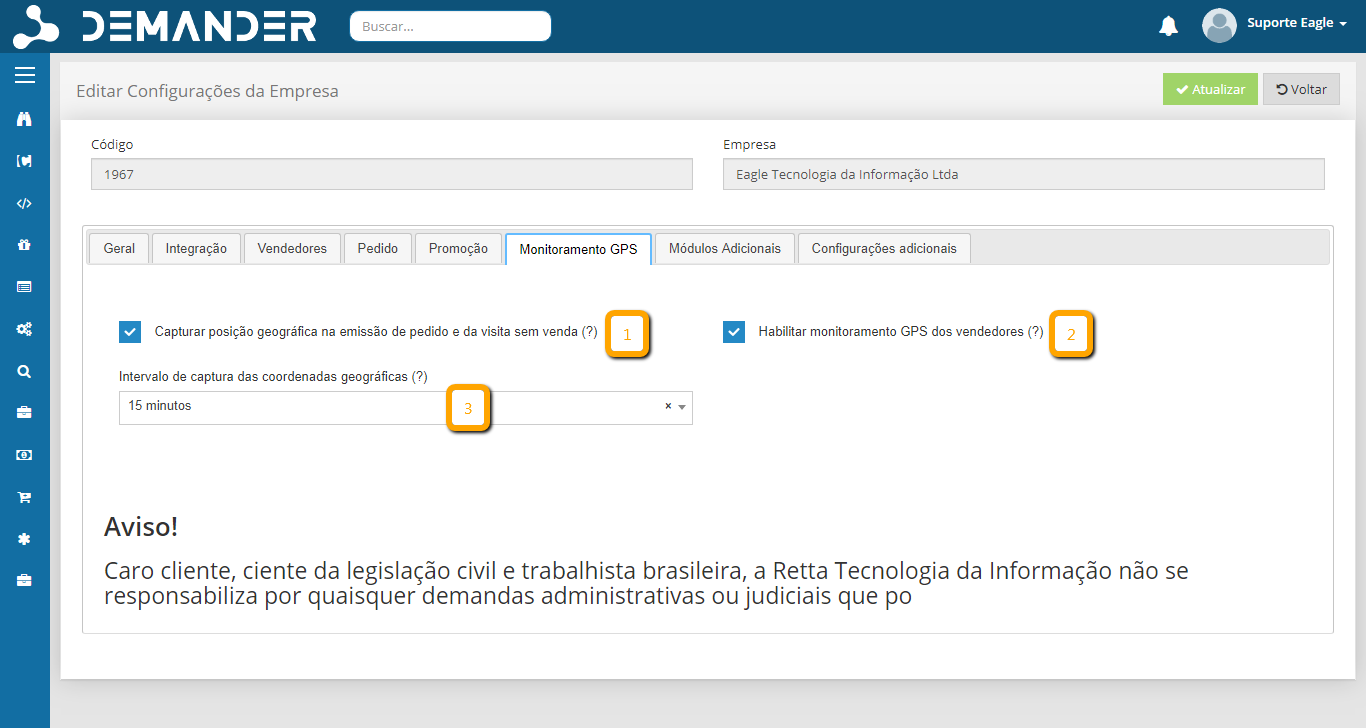Open the Suporte Eagle user menu
Viewport: 1366px width, 728px height.
(1297, 23)
